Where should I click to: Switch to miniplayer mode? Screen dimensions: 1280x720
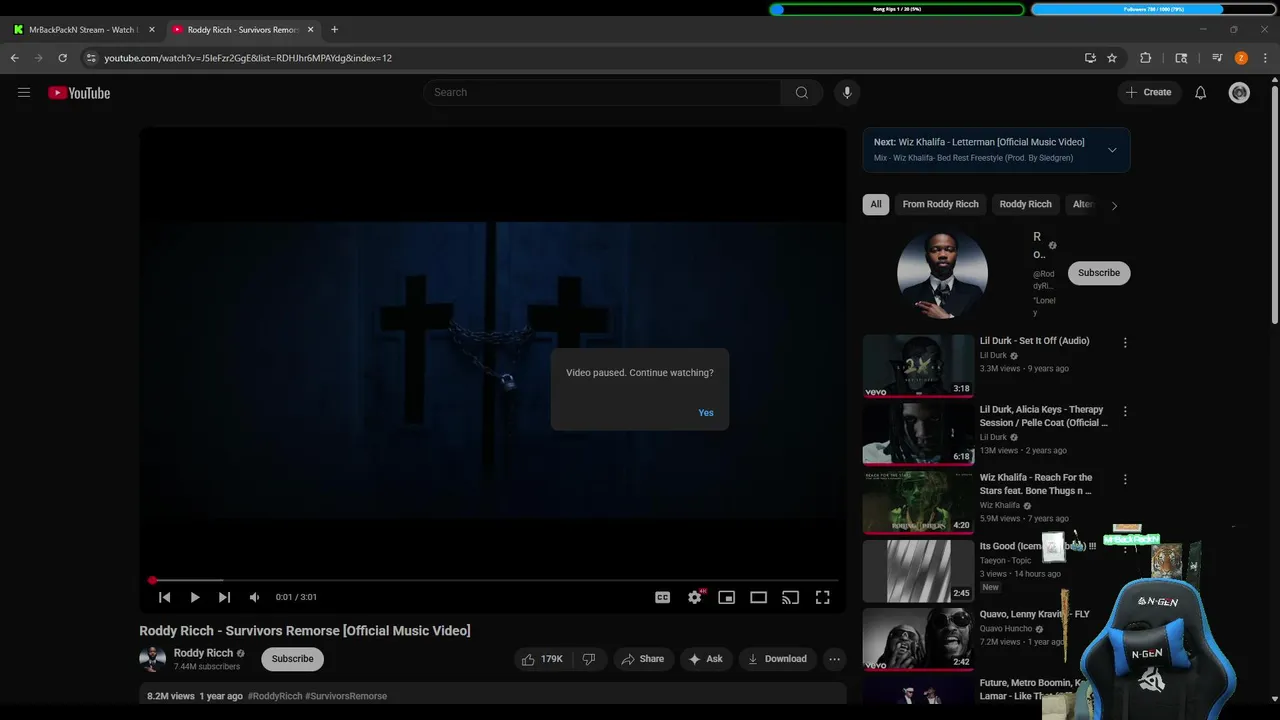pos(727,597)
